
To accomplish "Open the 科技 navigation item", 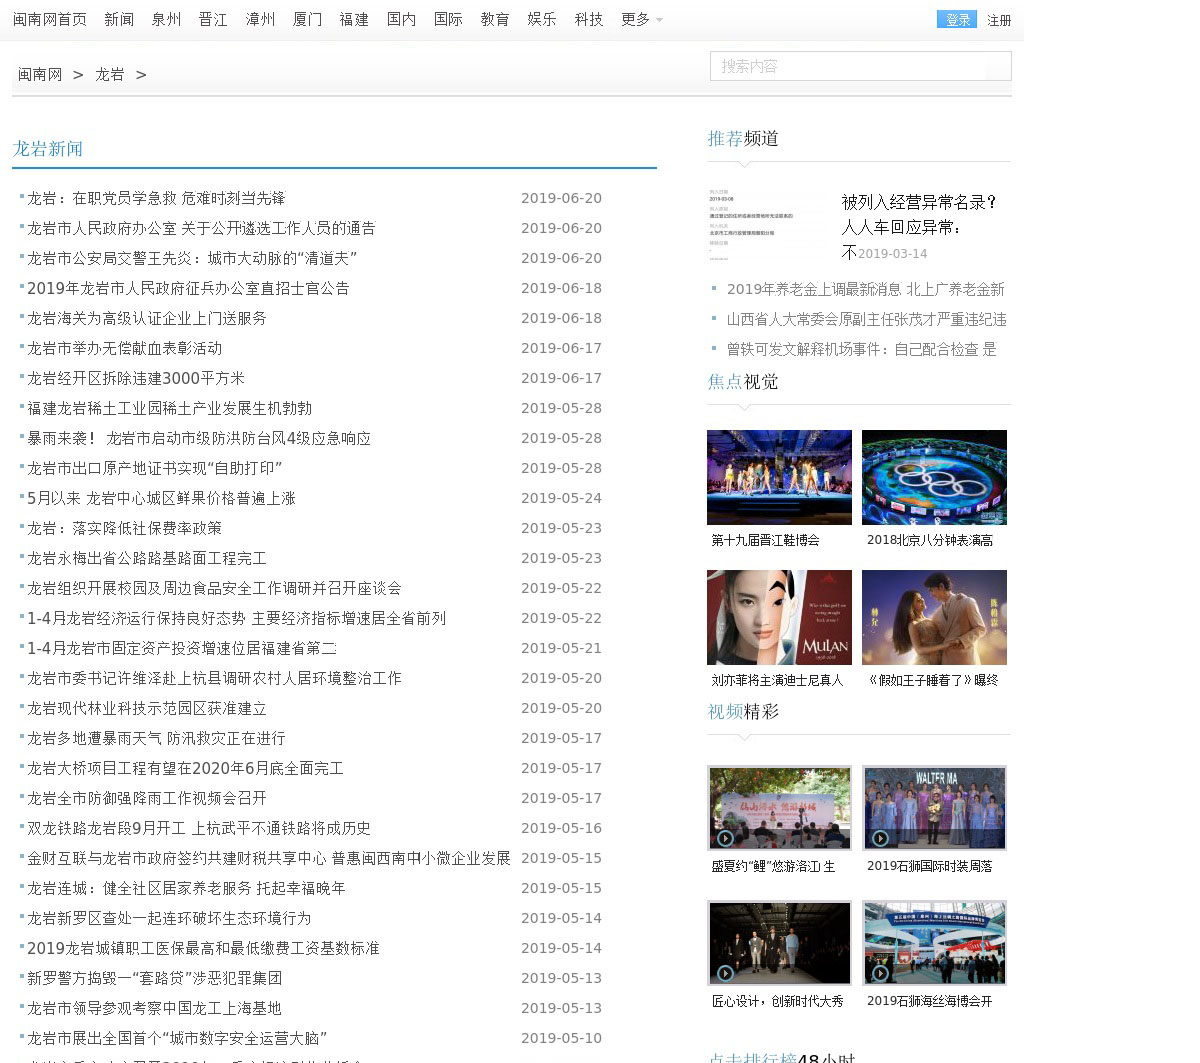I will tap(589, 20).
